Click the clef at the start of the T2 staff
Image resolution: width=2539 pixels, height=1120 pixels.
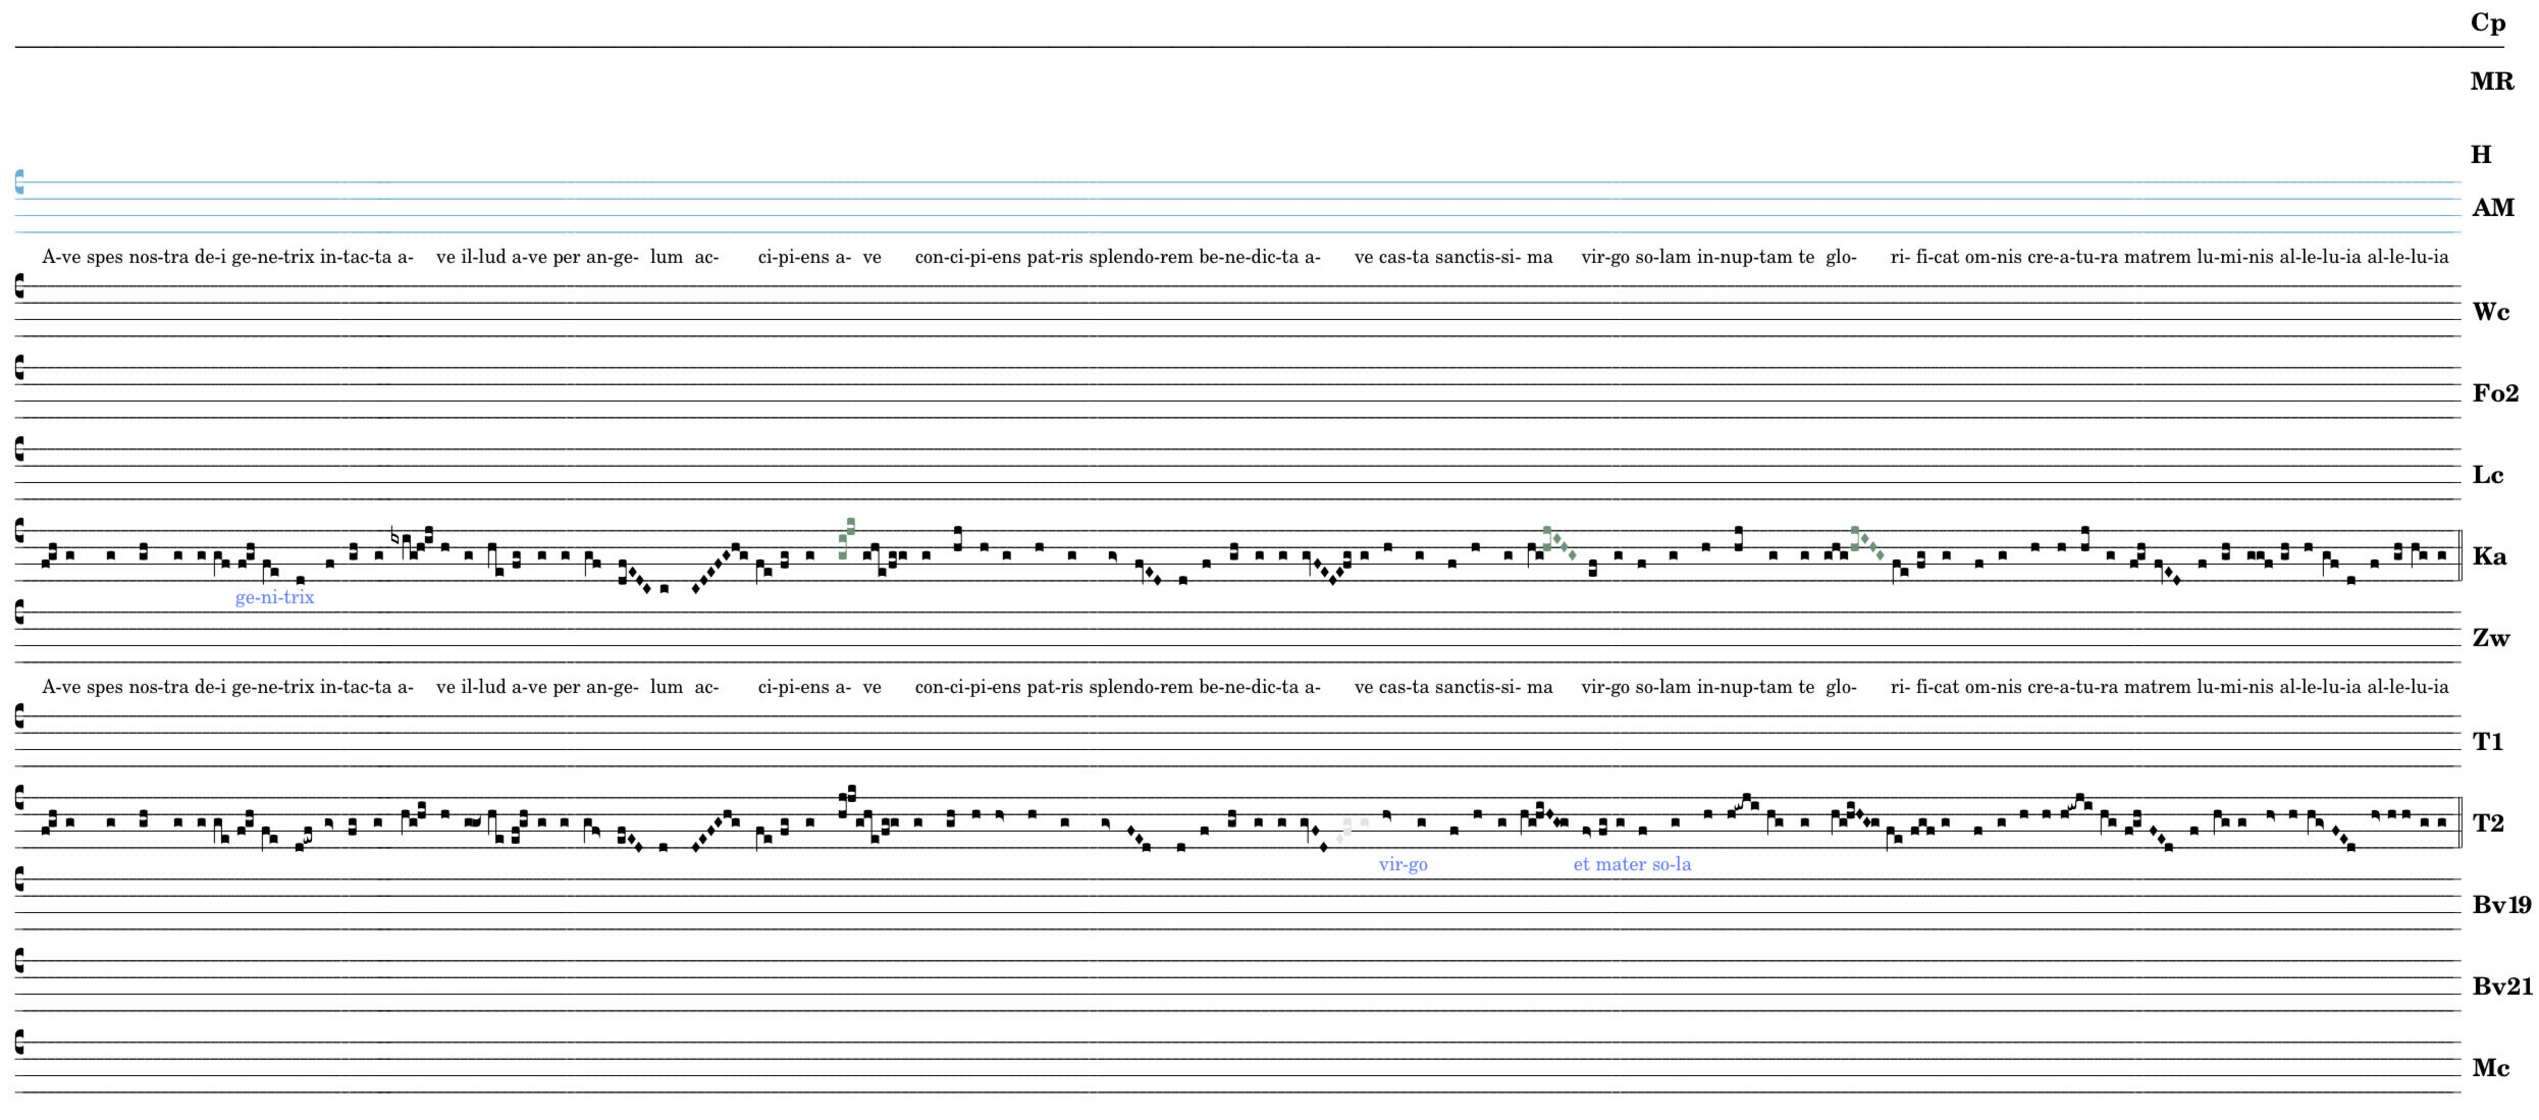coord(20,798)
